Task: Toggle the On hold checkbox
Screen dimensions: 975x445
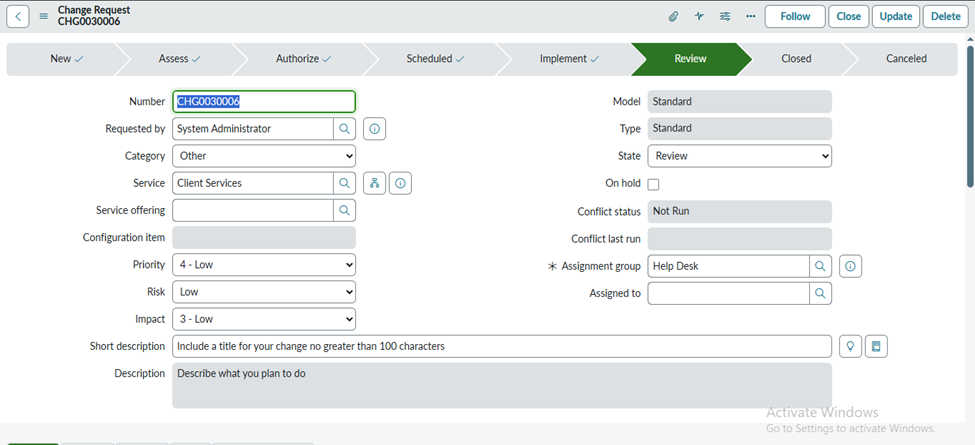Action: (654, 184)
